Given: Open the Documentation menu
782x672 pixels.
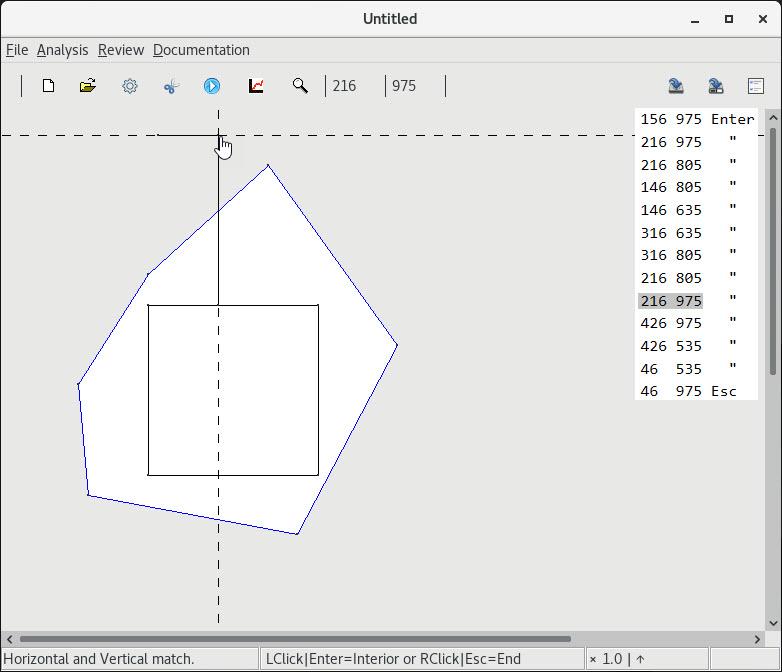Looking at the screenshot, I should [201, 50].
